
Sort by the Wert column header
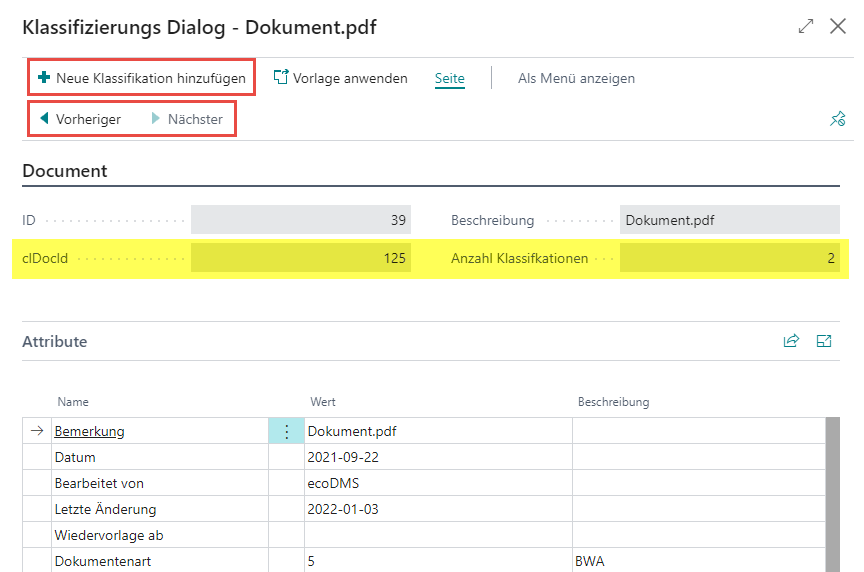pos(323,402)
